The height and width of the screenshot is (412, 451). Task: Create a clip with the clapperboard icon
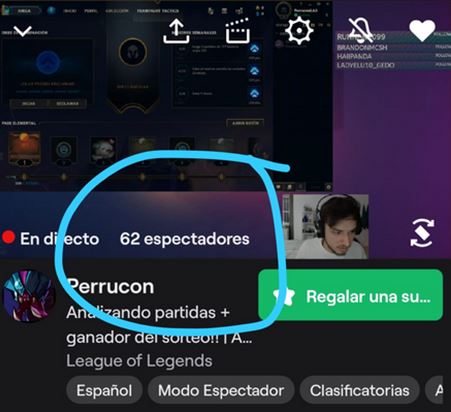click(x=238, y=31)
